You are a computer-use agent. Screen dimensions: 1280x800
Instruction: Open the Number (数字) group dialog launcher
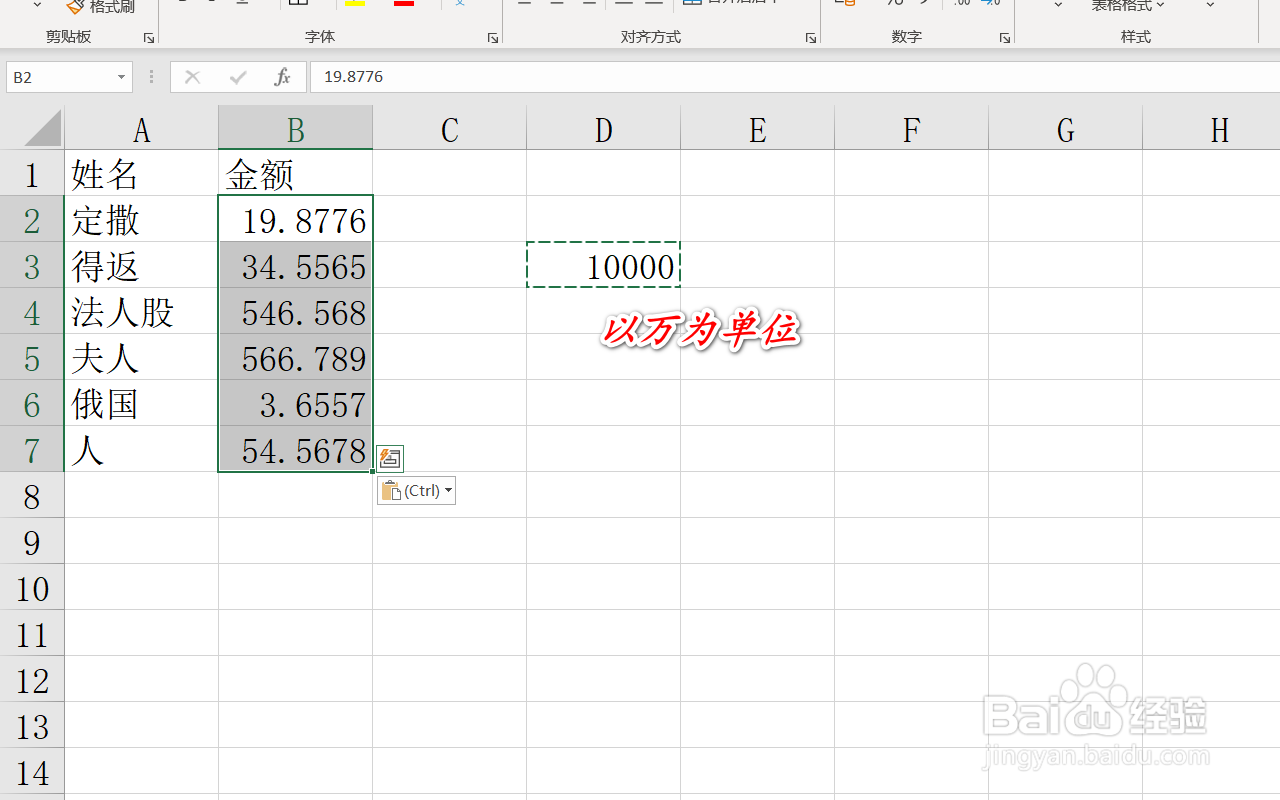(1004, 38)
